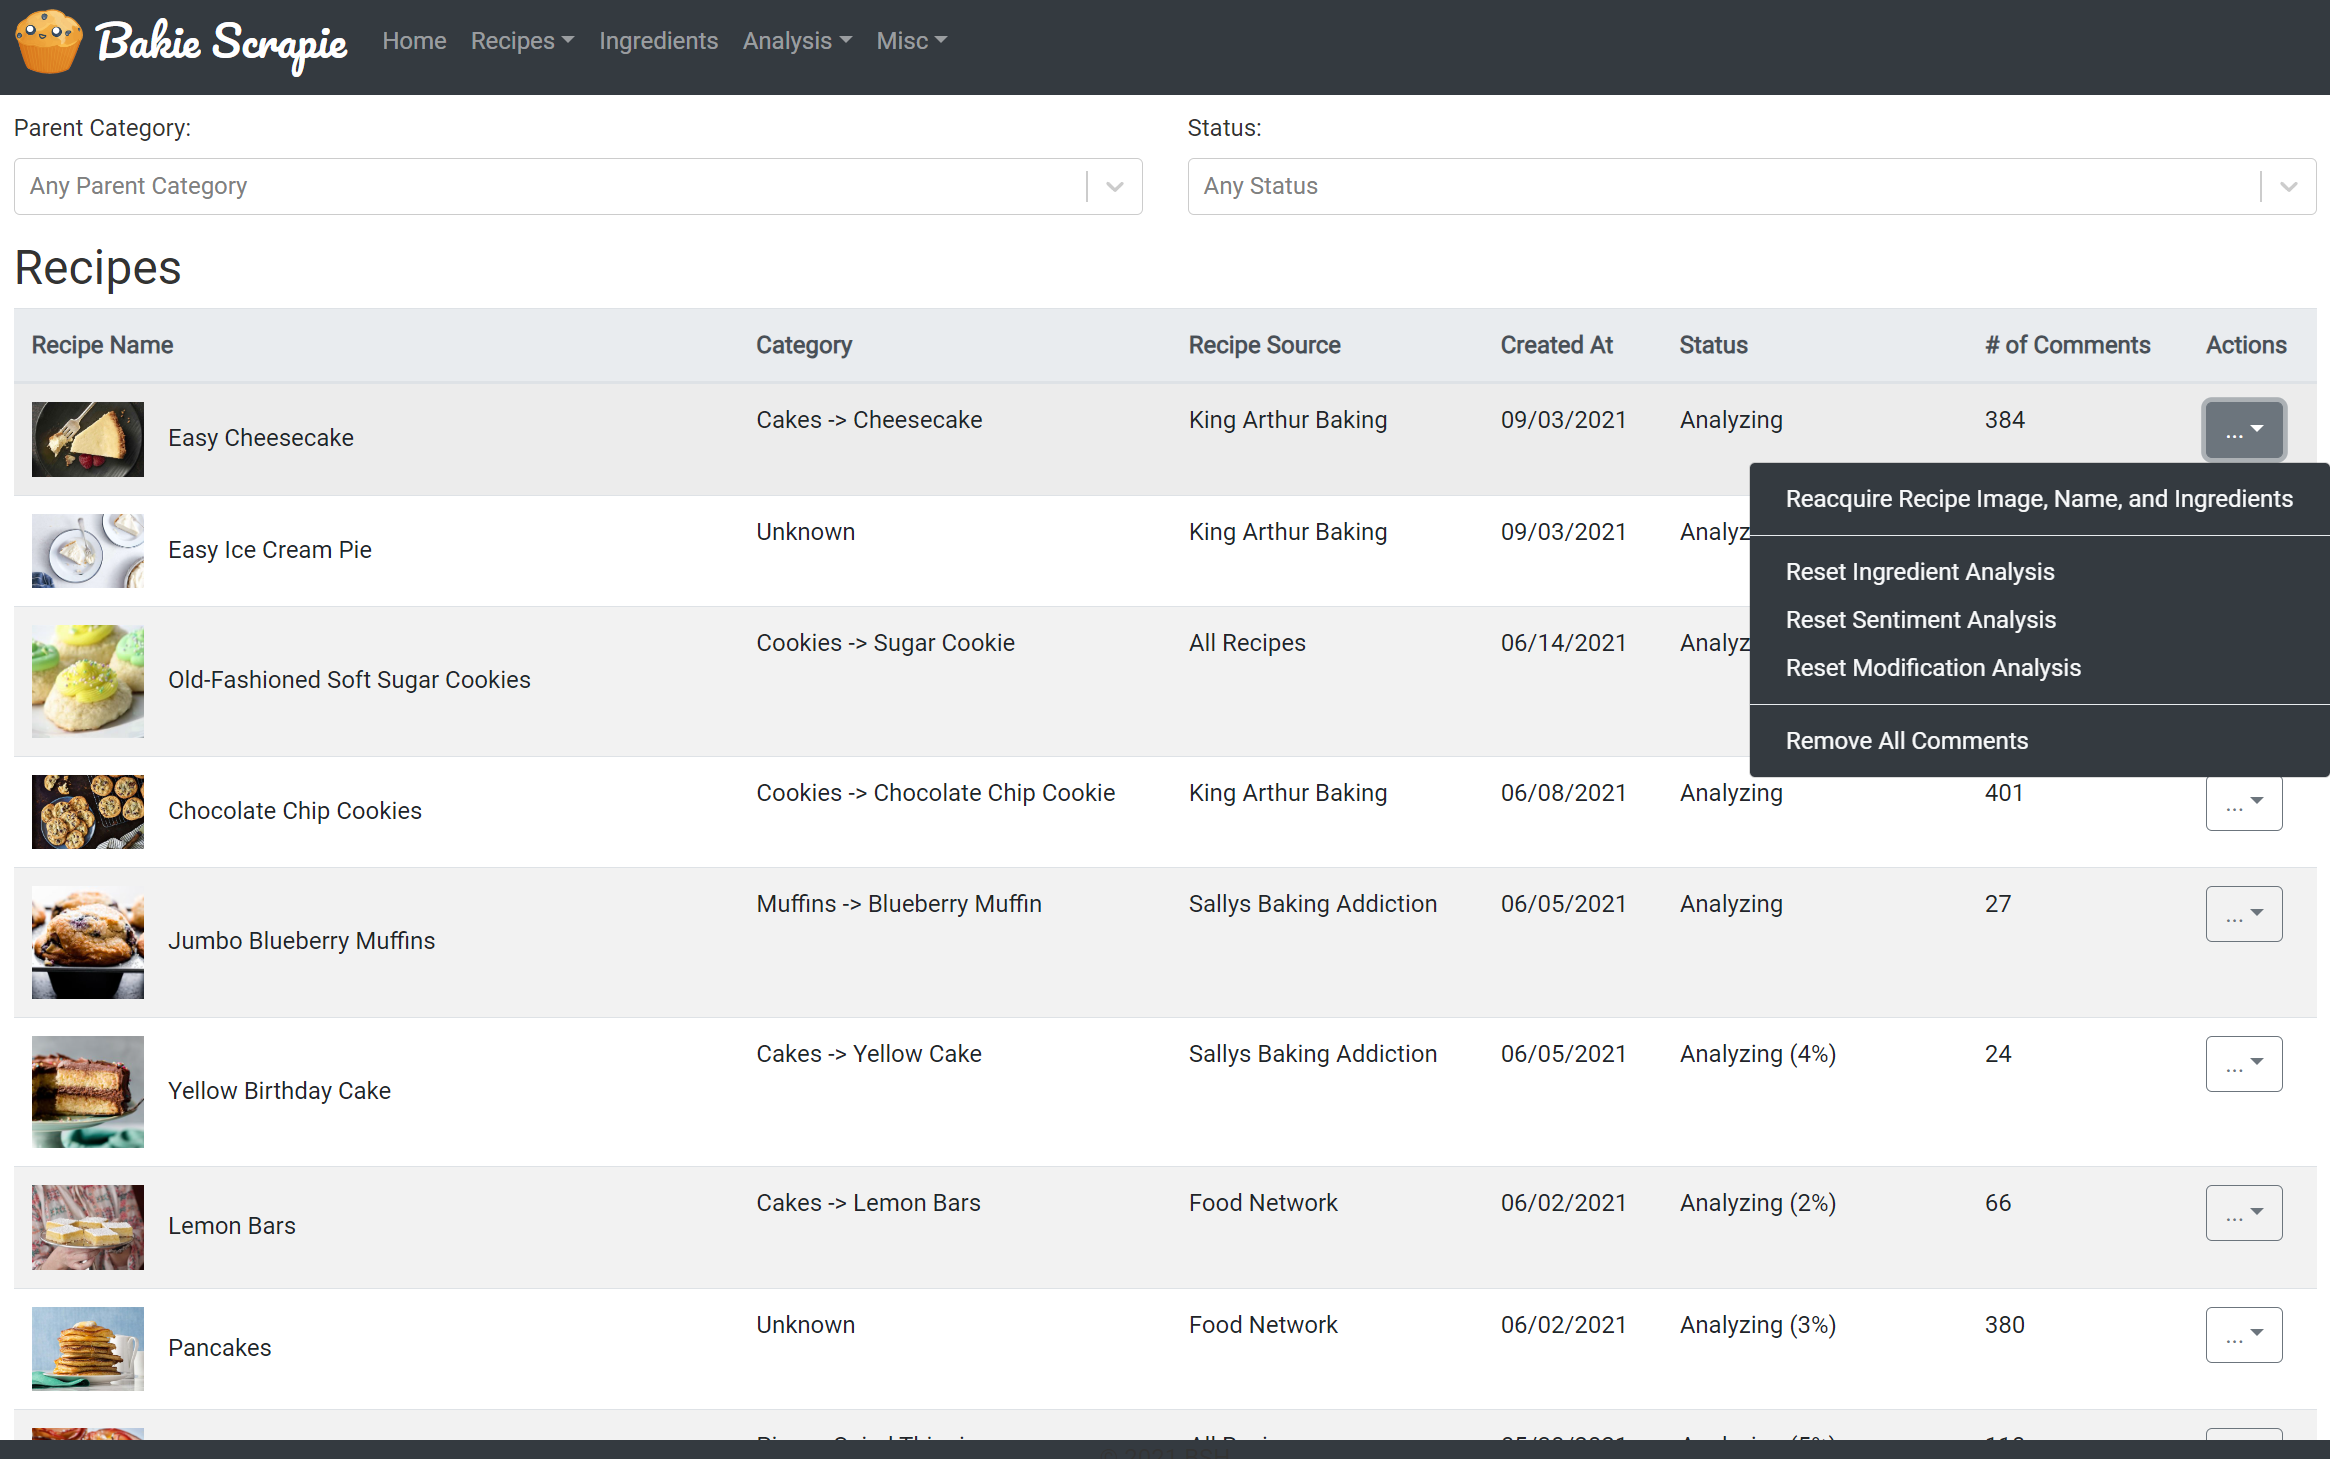Click the Bakie Scrapie muffin logo icon
Screen dimensions: 2330x1459
point(48,42)
